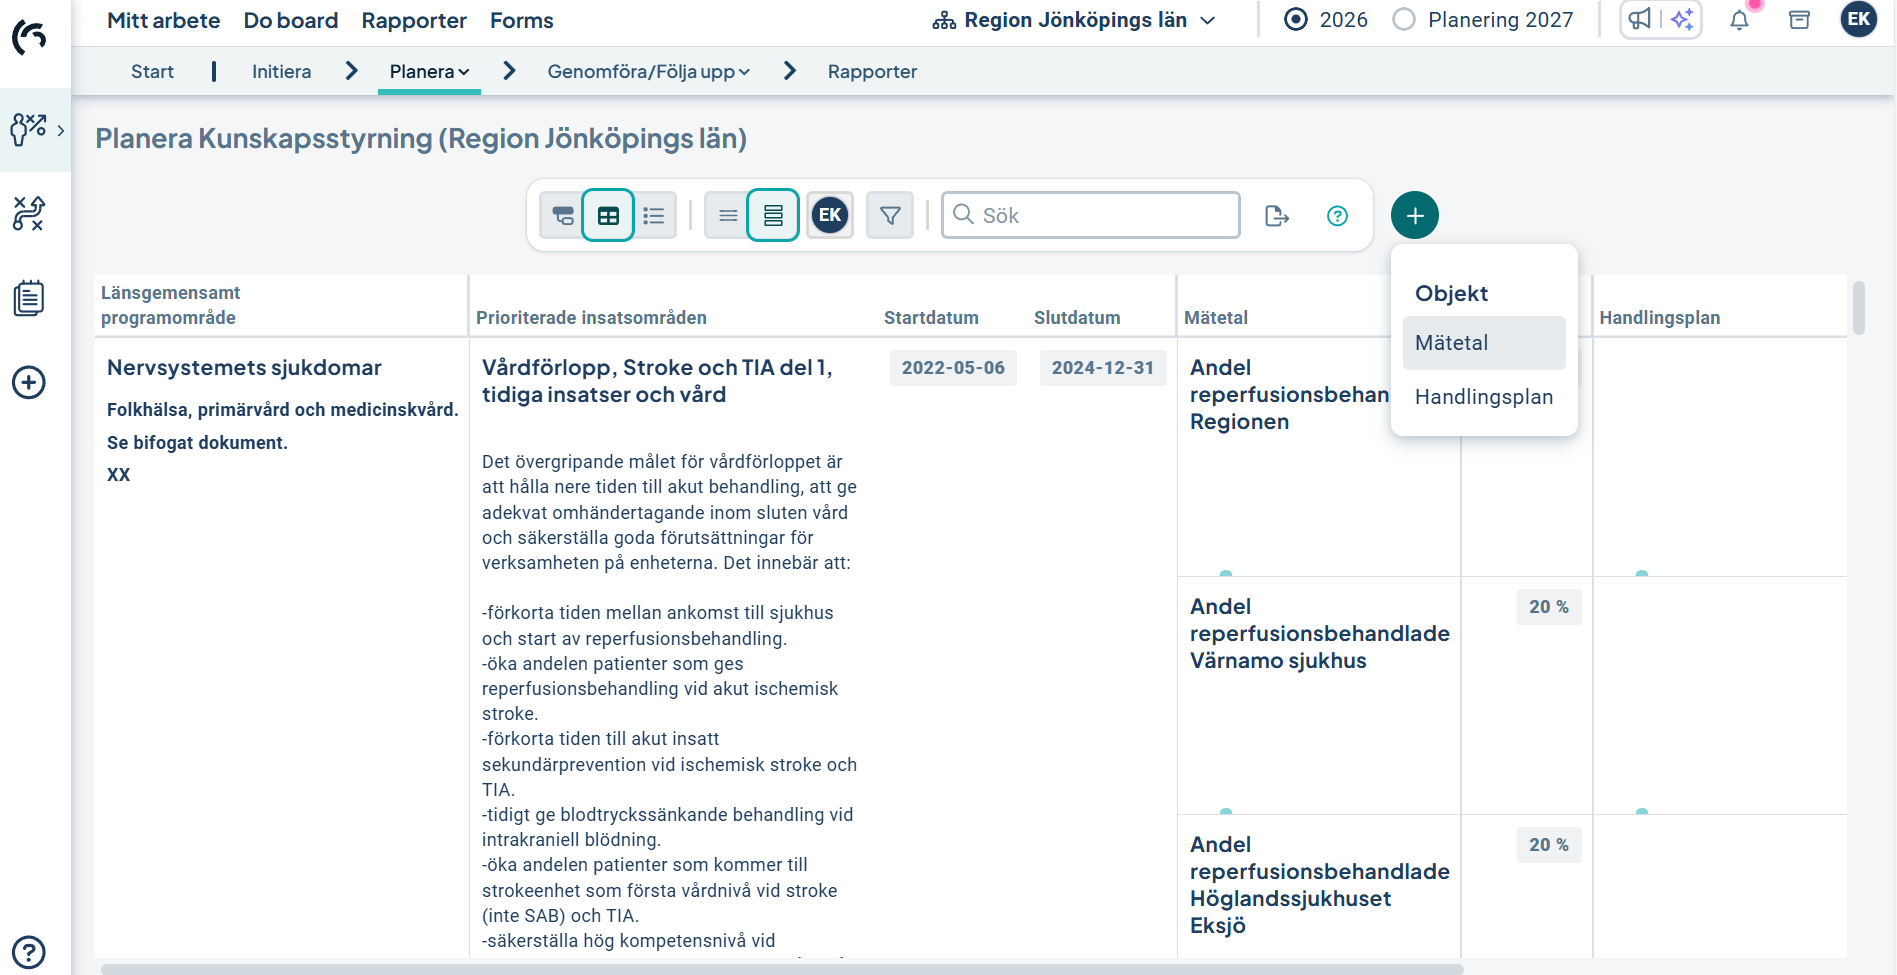
Task: Go to the Do board link
Action: tap(290, 20)
